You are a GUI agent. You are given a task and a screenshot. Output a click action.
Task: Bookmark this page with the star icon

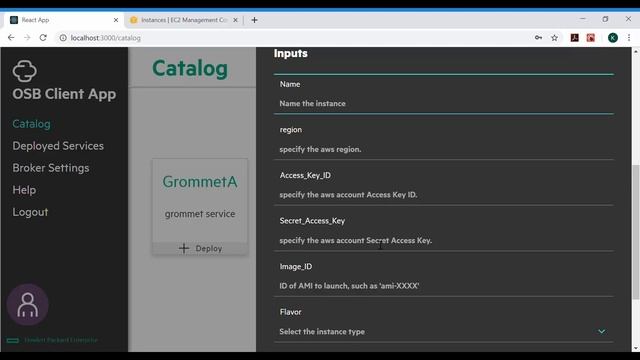pos(554,38)
